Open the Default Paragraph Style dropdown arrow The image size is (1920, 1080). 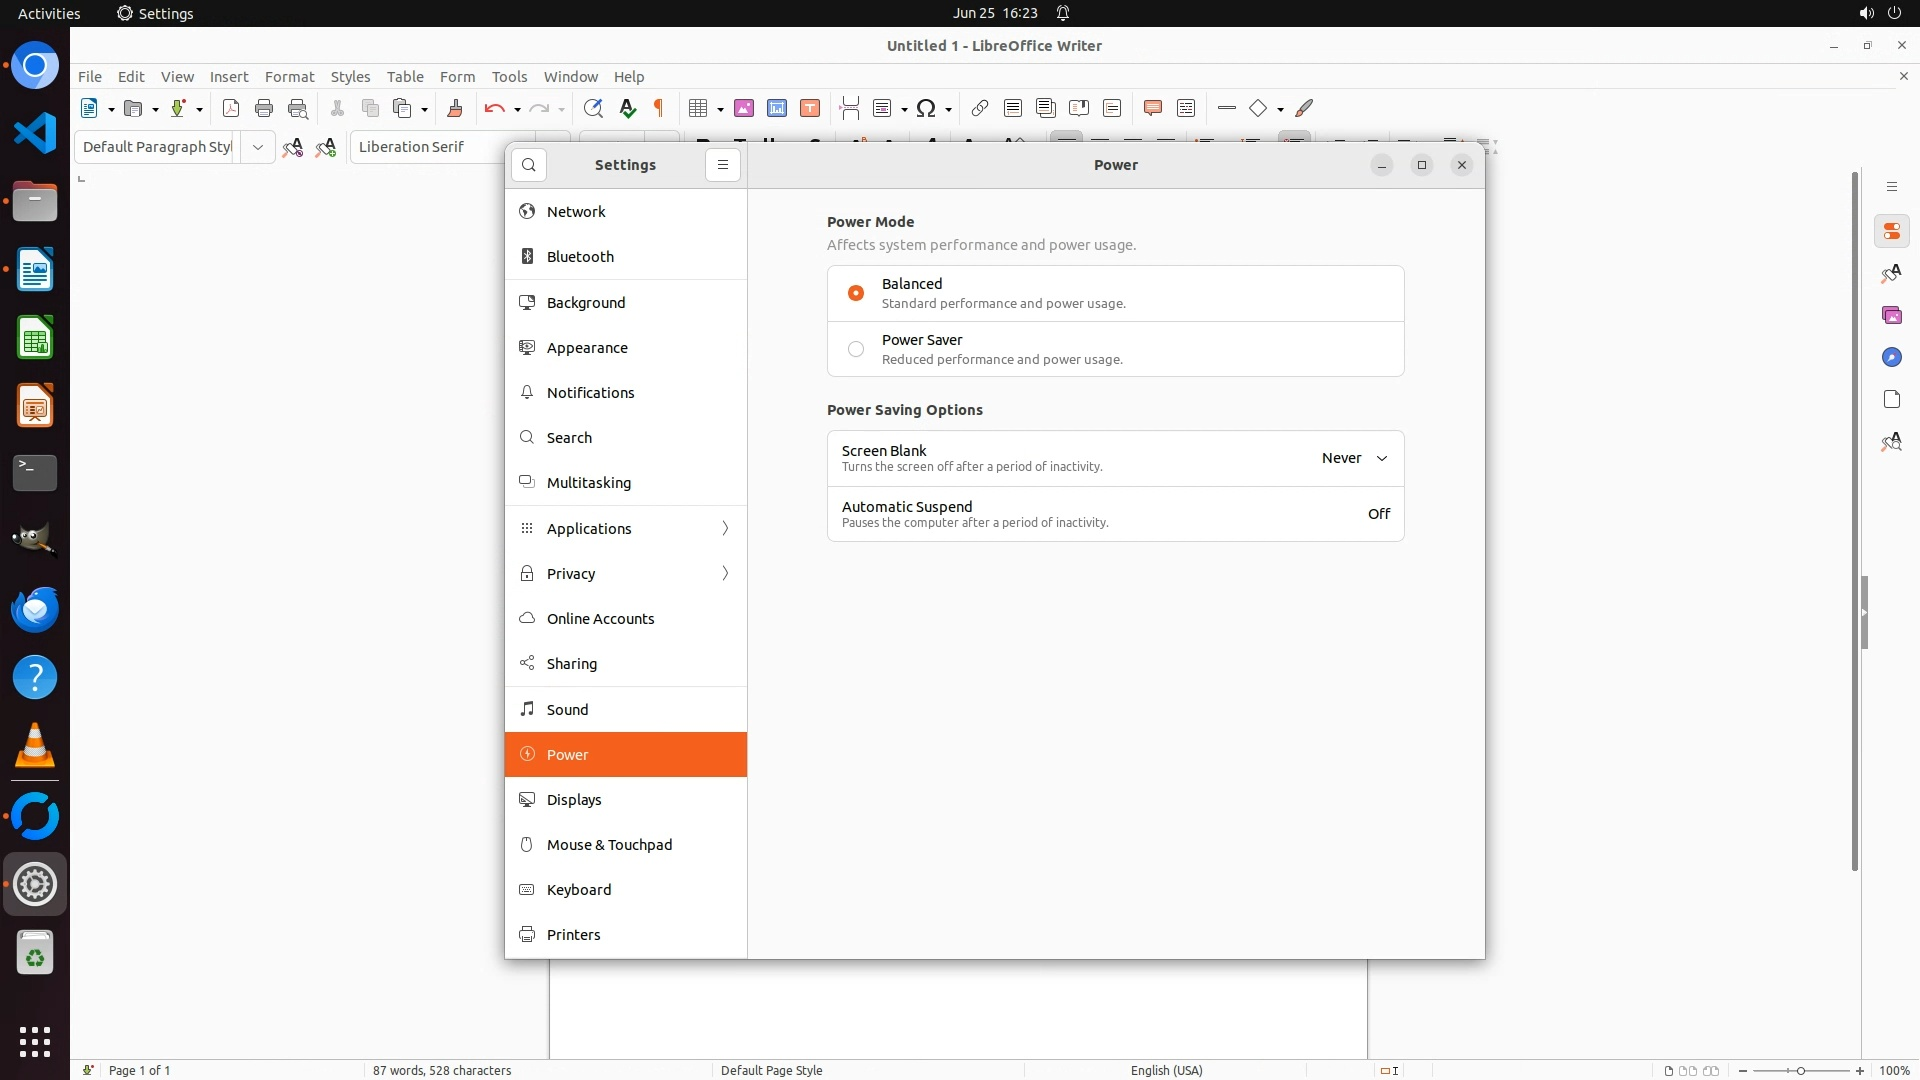257,147
